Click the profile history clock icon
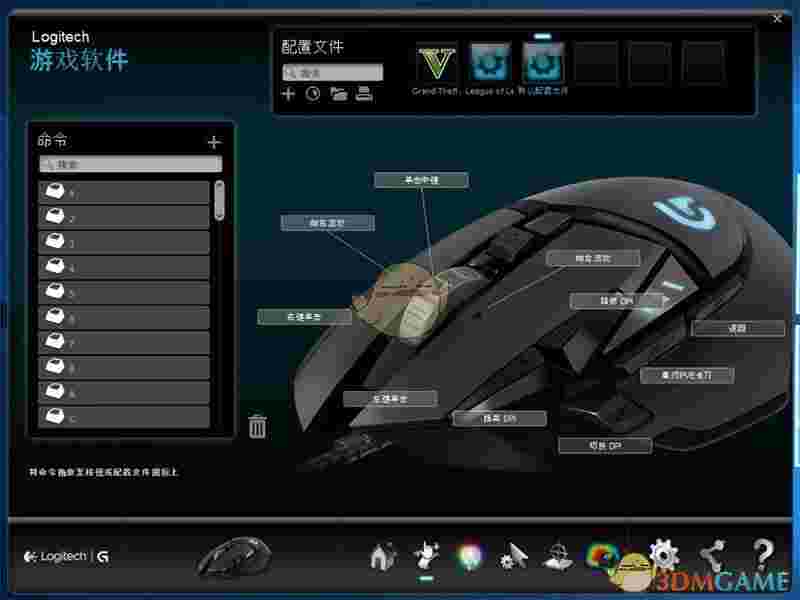The width and height of the screenshot is (800, 600). [x=313, y=94]
